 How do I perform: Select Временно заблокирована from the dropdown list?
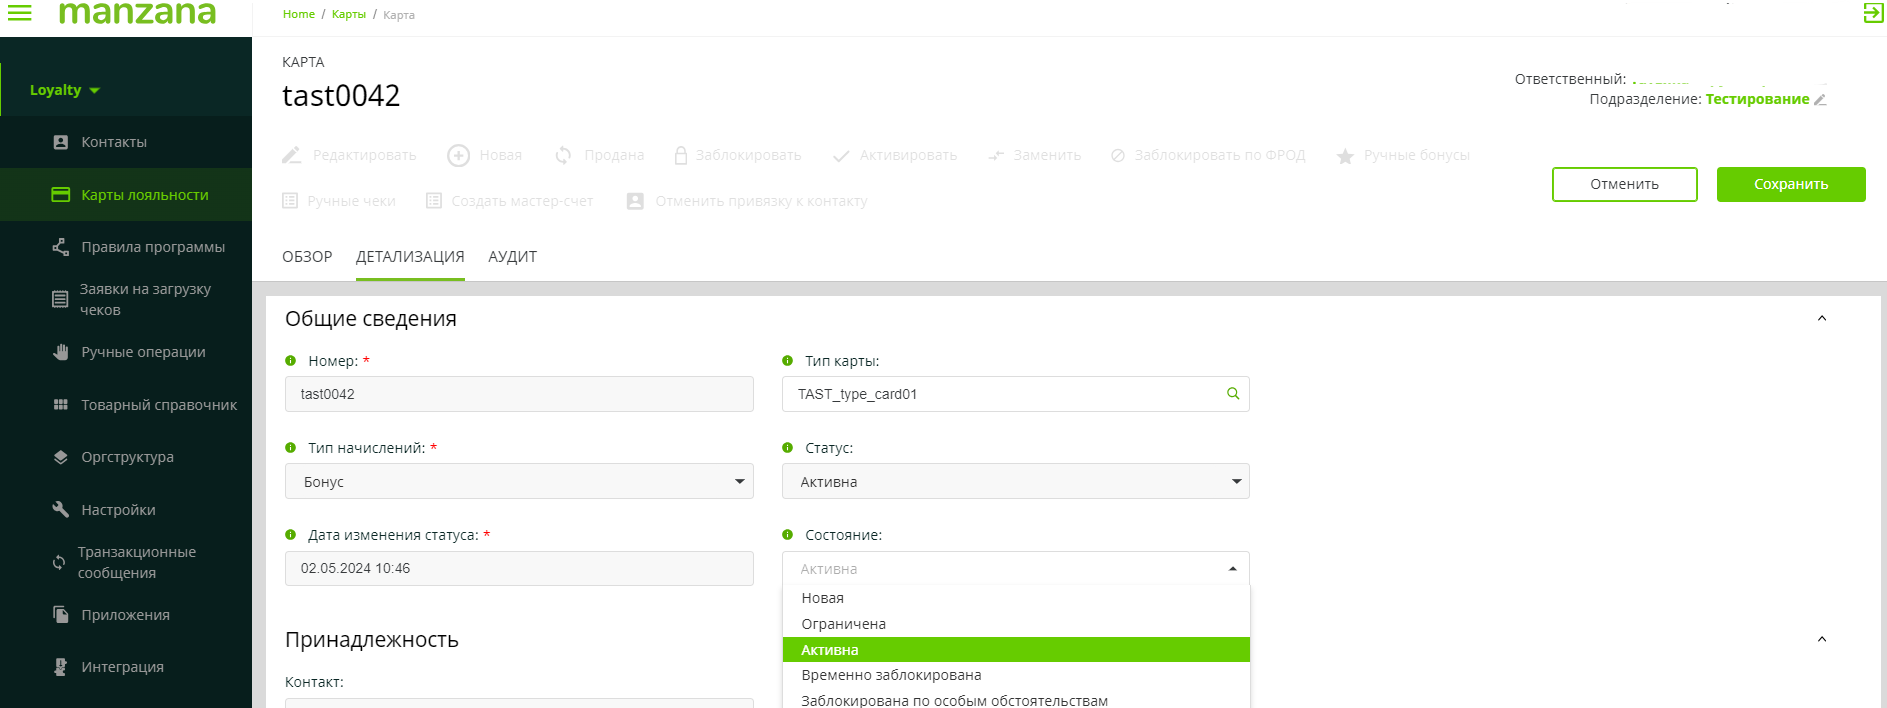[891, 675]
